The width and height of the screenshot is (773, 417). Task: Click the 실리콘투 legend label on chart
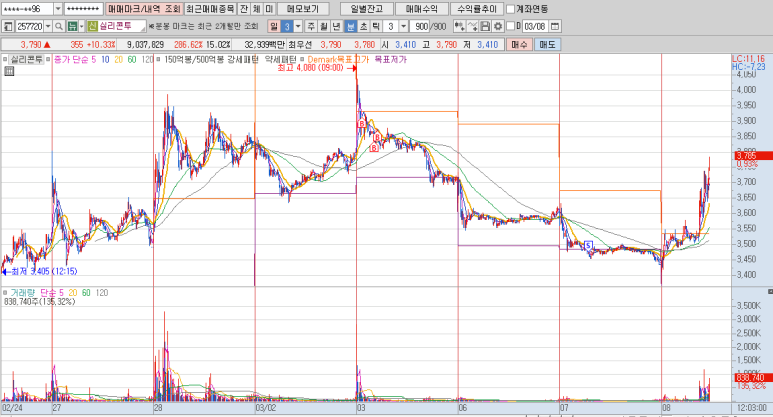click(x=26, y=59)
